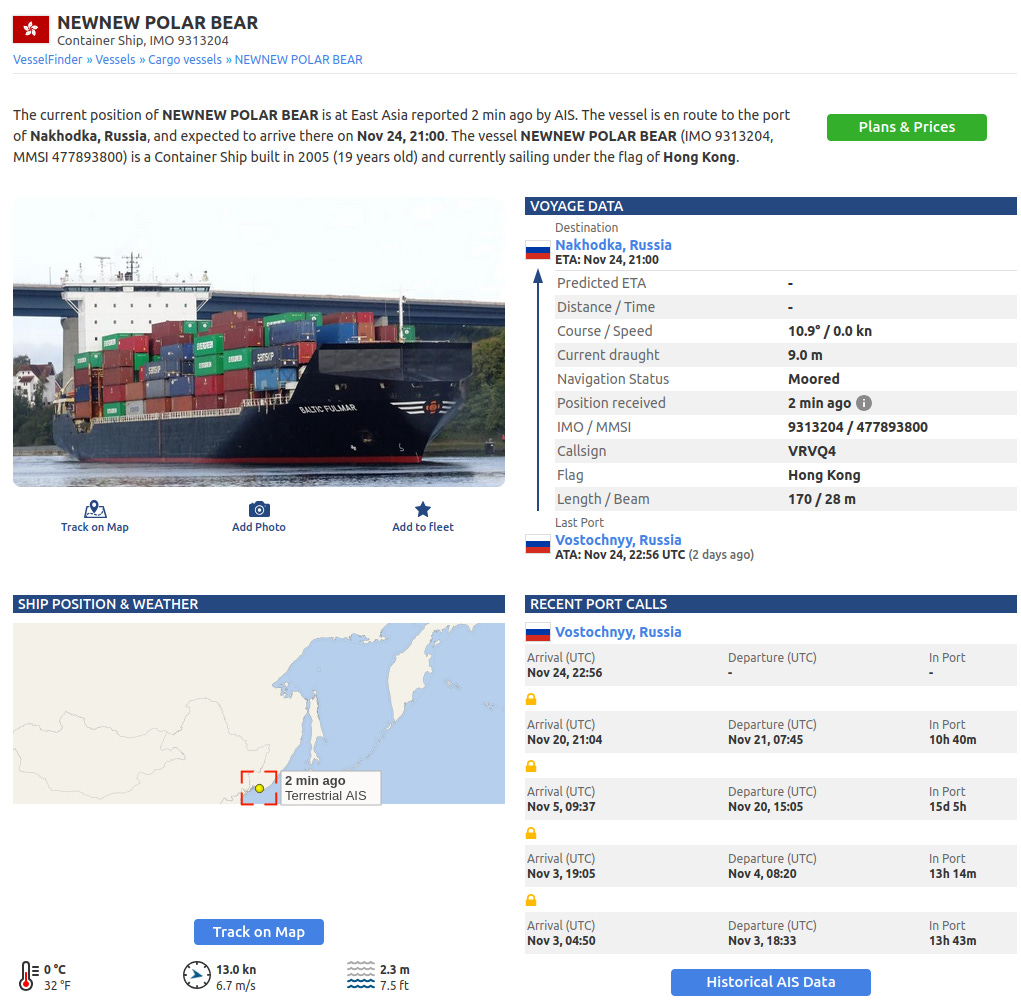This screenshot has height=1005, width=1021.
Task: Open the Cargo vessels breadcrumb link
Action: point(185,59)
